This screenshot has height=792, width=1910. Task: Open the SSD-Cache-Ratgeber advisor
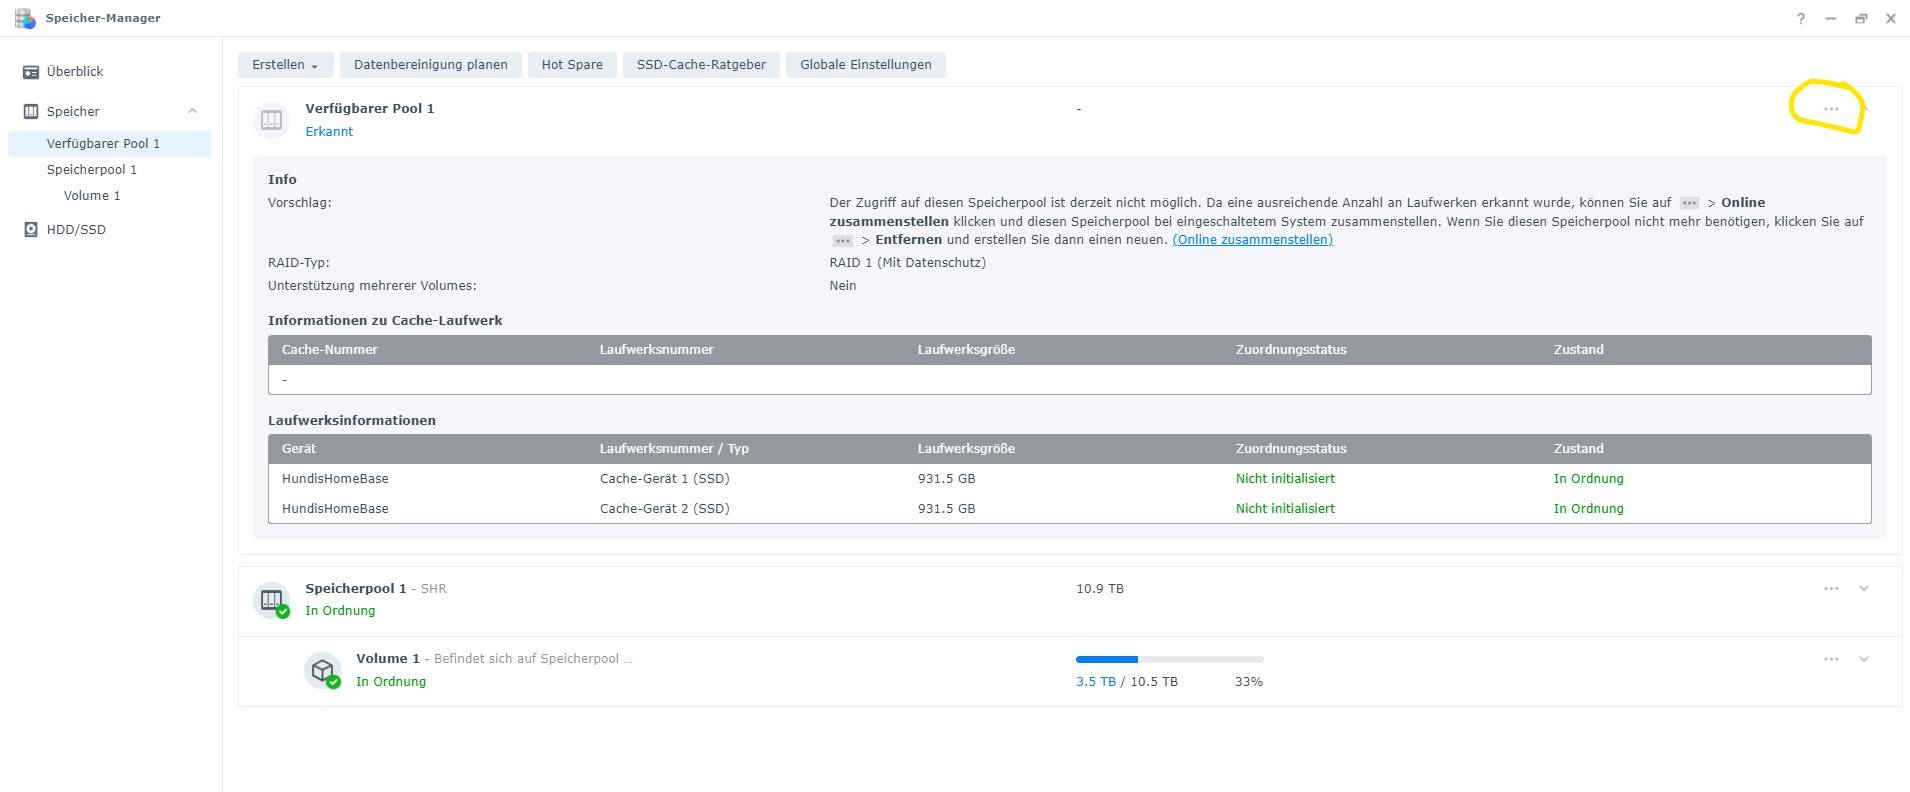click(x=701, y=65)
